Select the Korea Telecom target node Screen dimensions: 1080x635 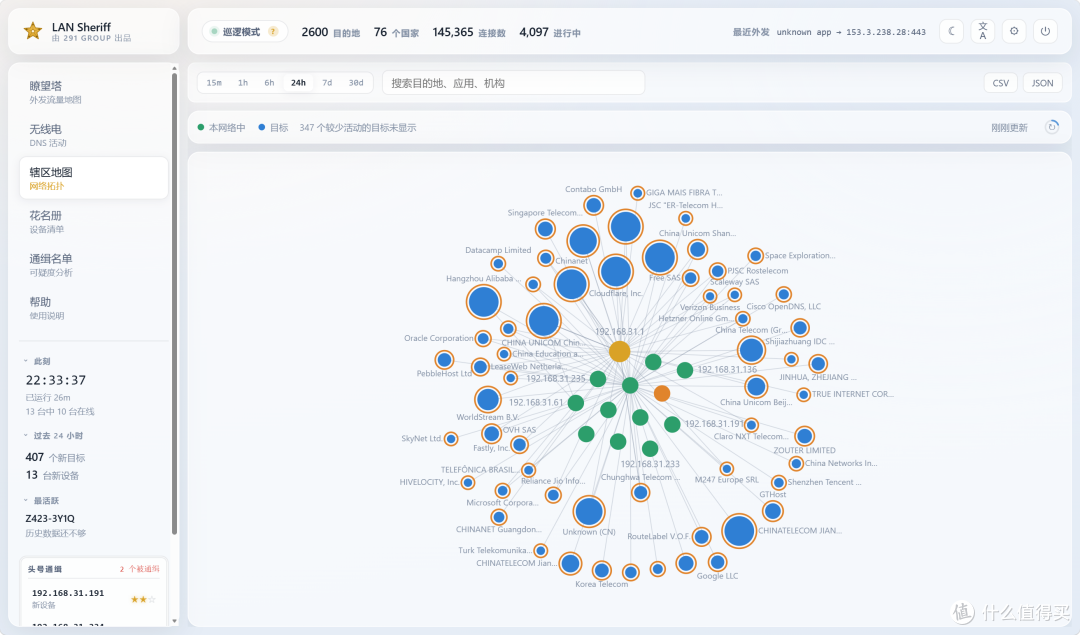point(601,570)
